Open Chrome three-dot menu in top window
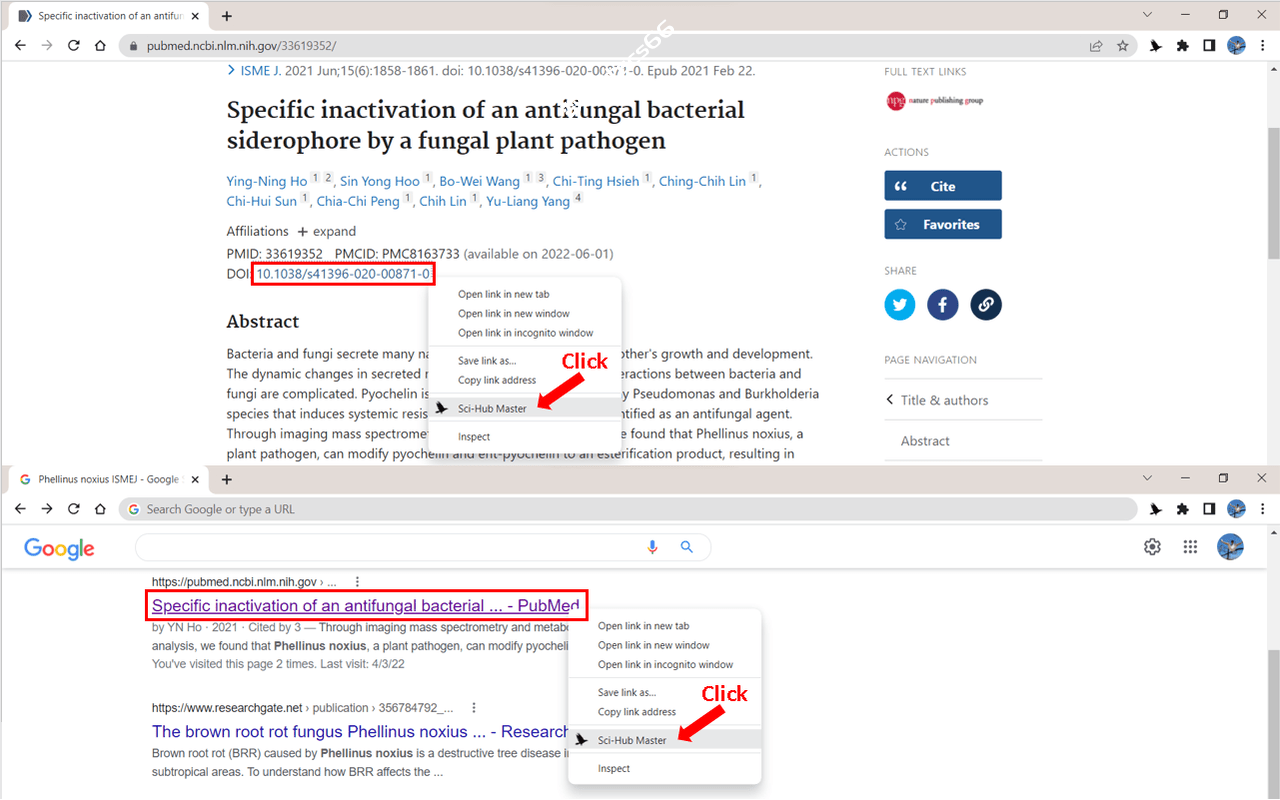1280x800 pixels. click(1262, 45)
